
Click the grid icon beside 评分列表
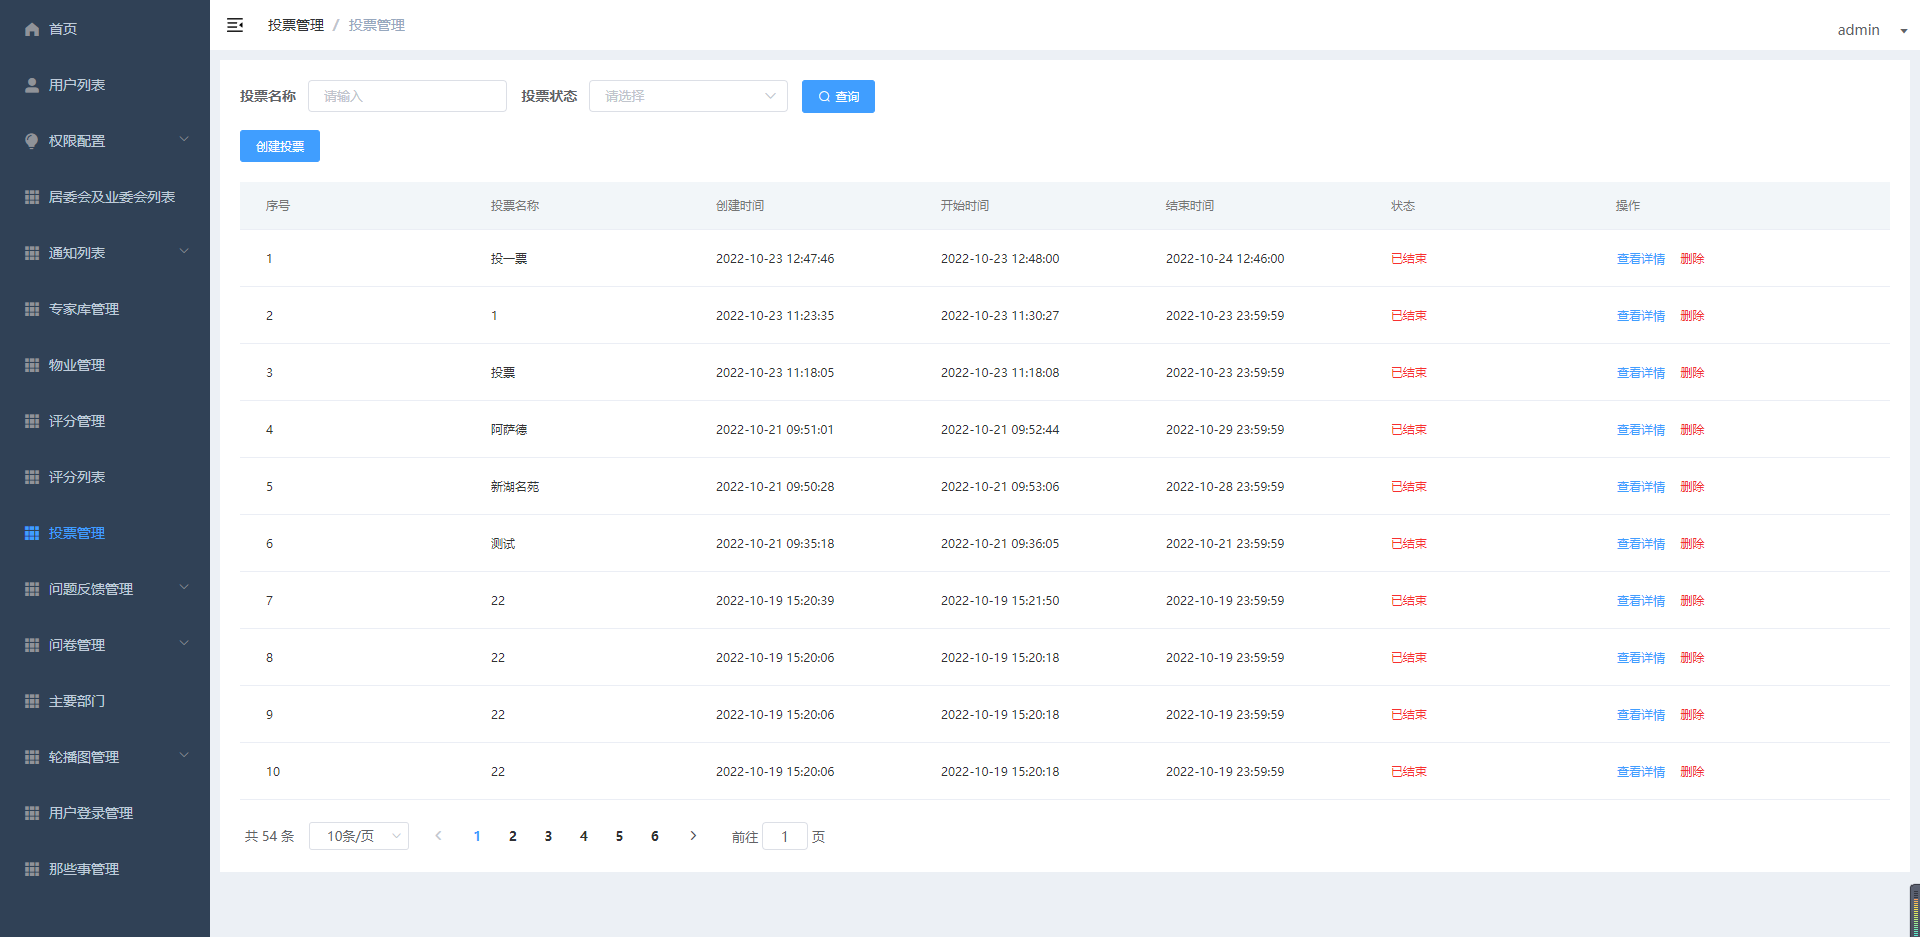click(x=32, y=477)
